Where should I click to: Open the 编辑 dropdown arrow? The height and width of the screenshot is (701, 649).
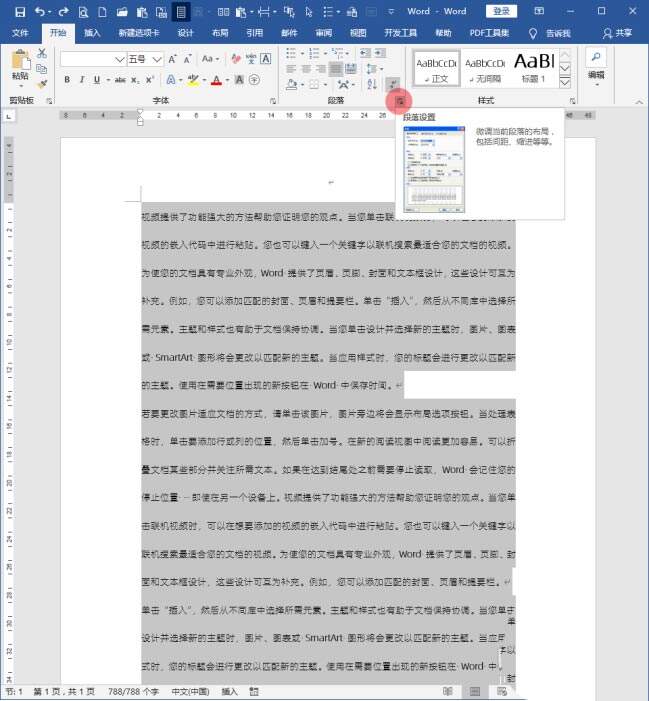click(596, 84)
